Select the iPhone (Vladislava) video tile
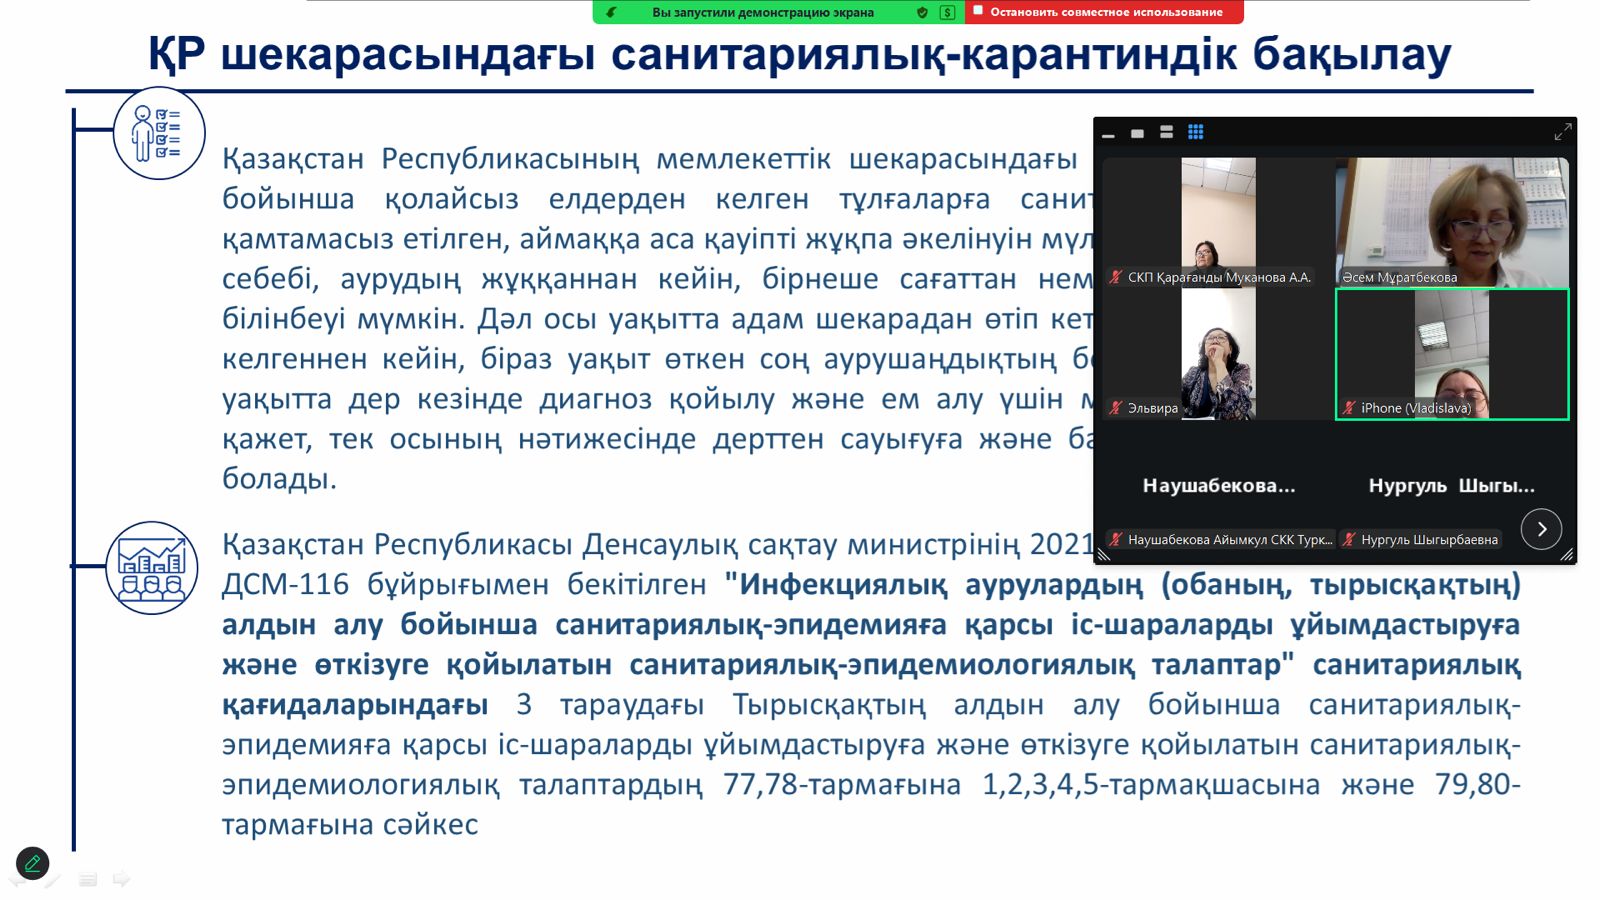Screen dimensions: 1600x900 (x=1452, y=354)
